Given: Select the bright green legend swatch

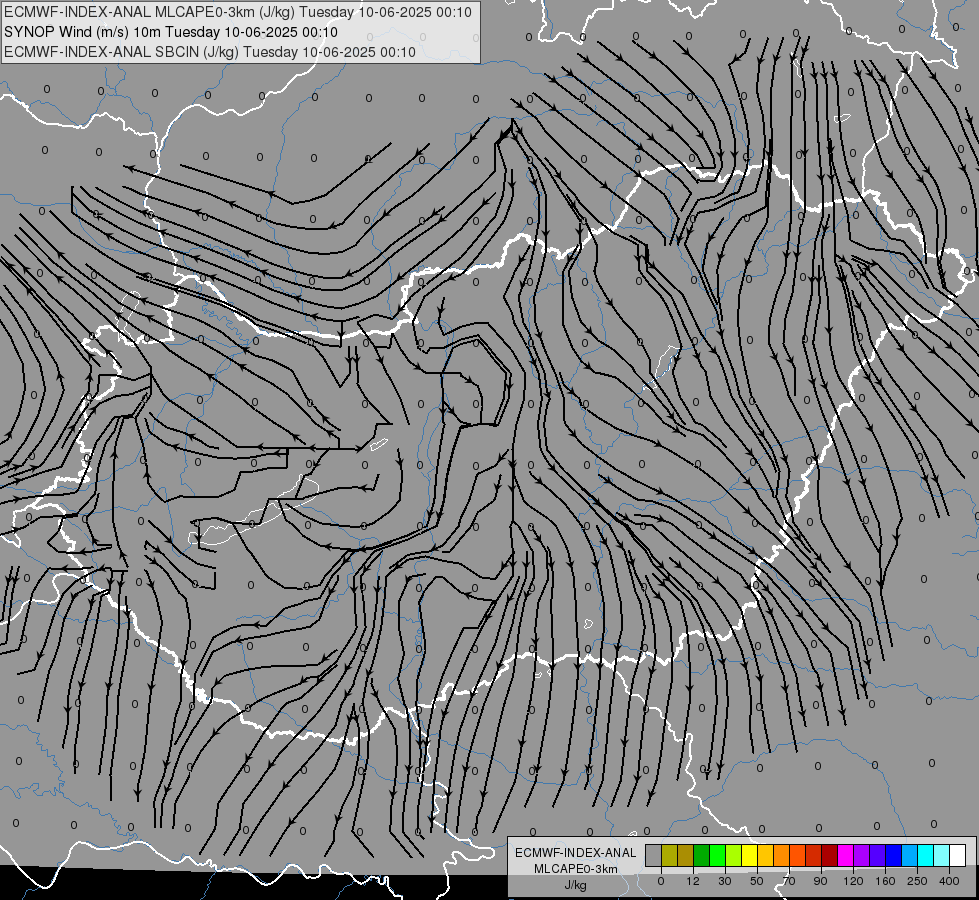Looking at the screenshot, I should 717,855.
